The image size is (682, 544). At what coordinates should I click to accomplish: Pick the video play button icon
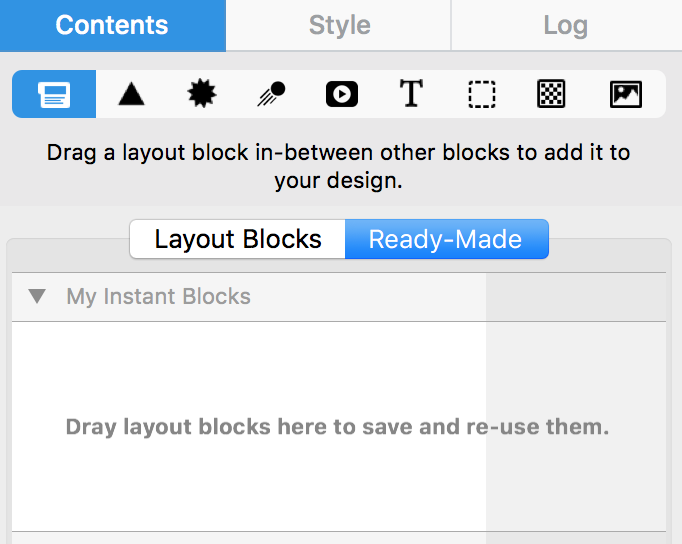coord(342,94)
